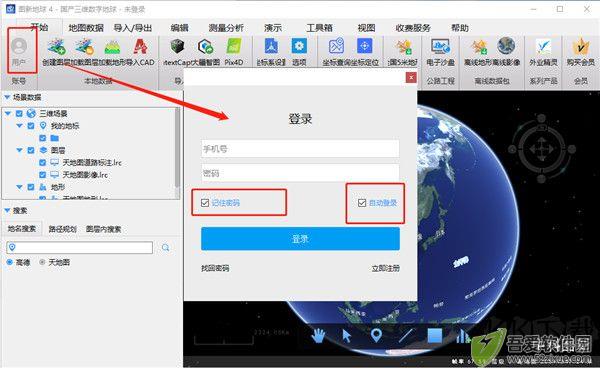Click the 手机号 input field

[300, 149]
